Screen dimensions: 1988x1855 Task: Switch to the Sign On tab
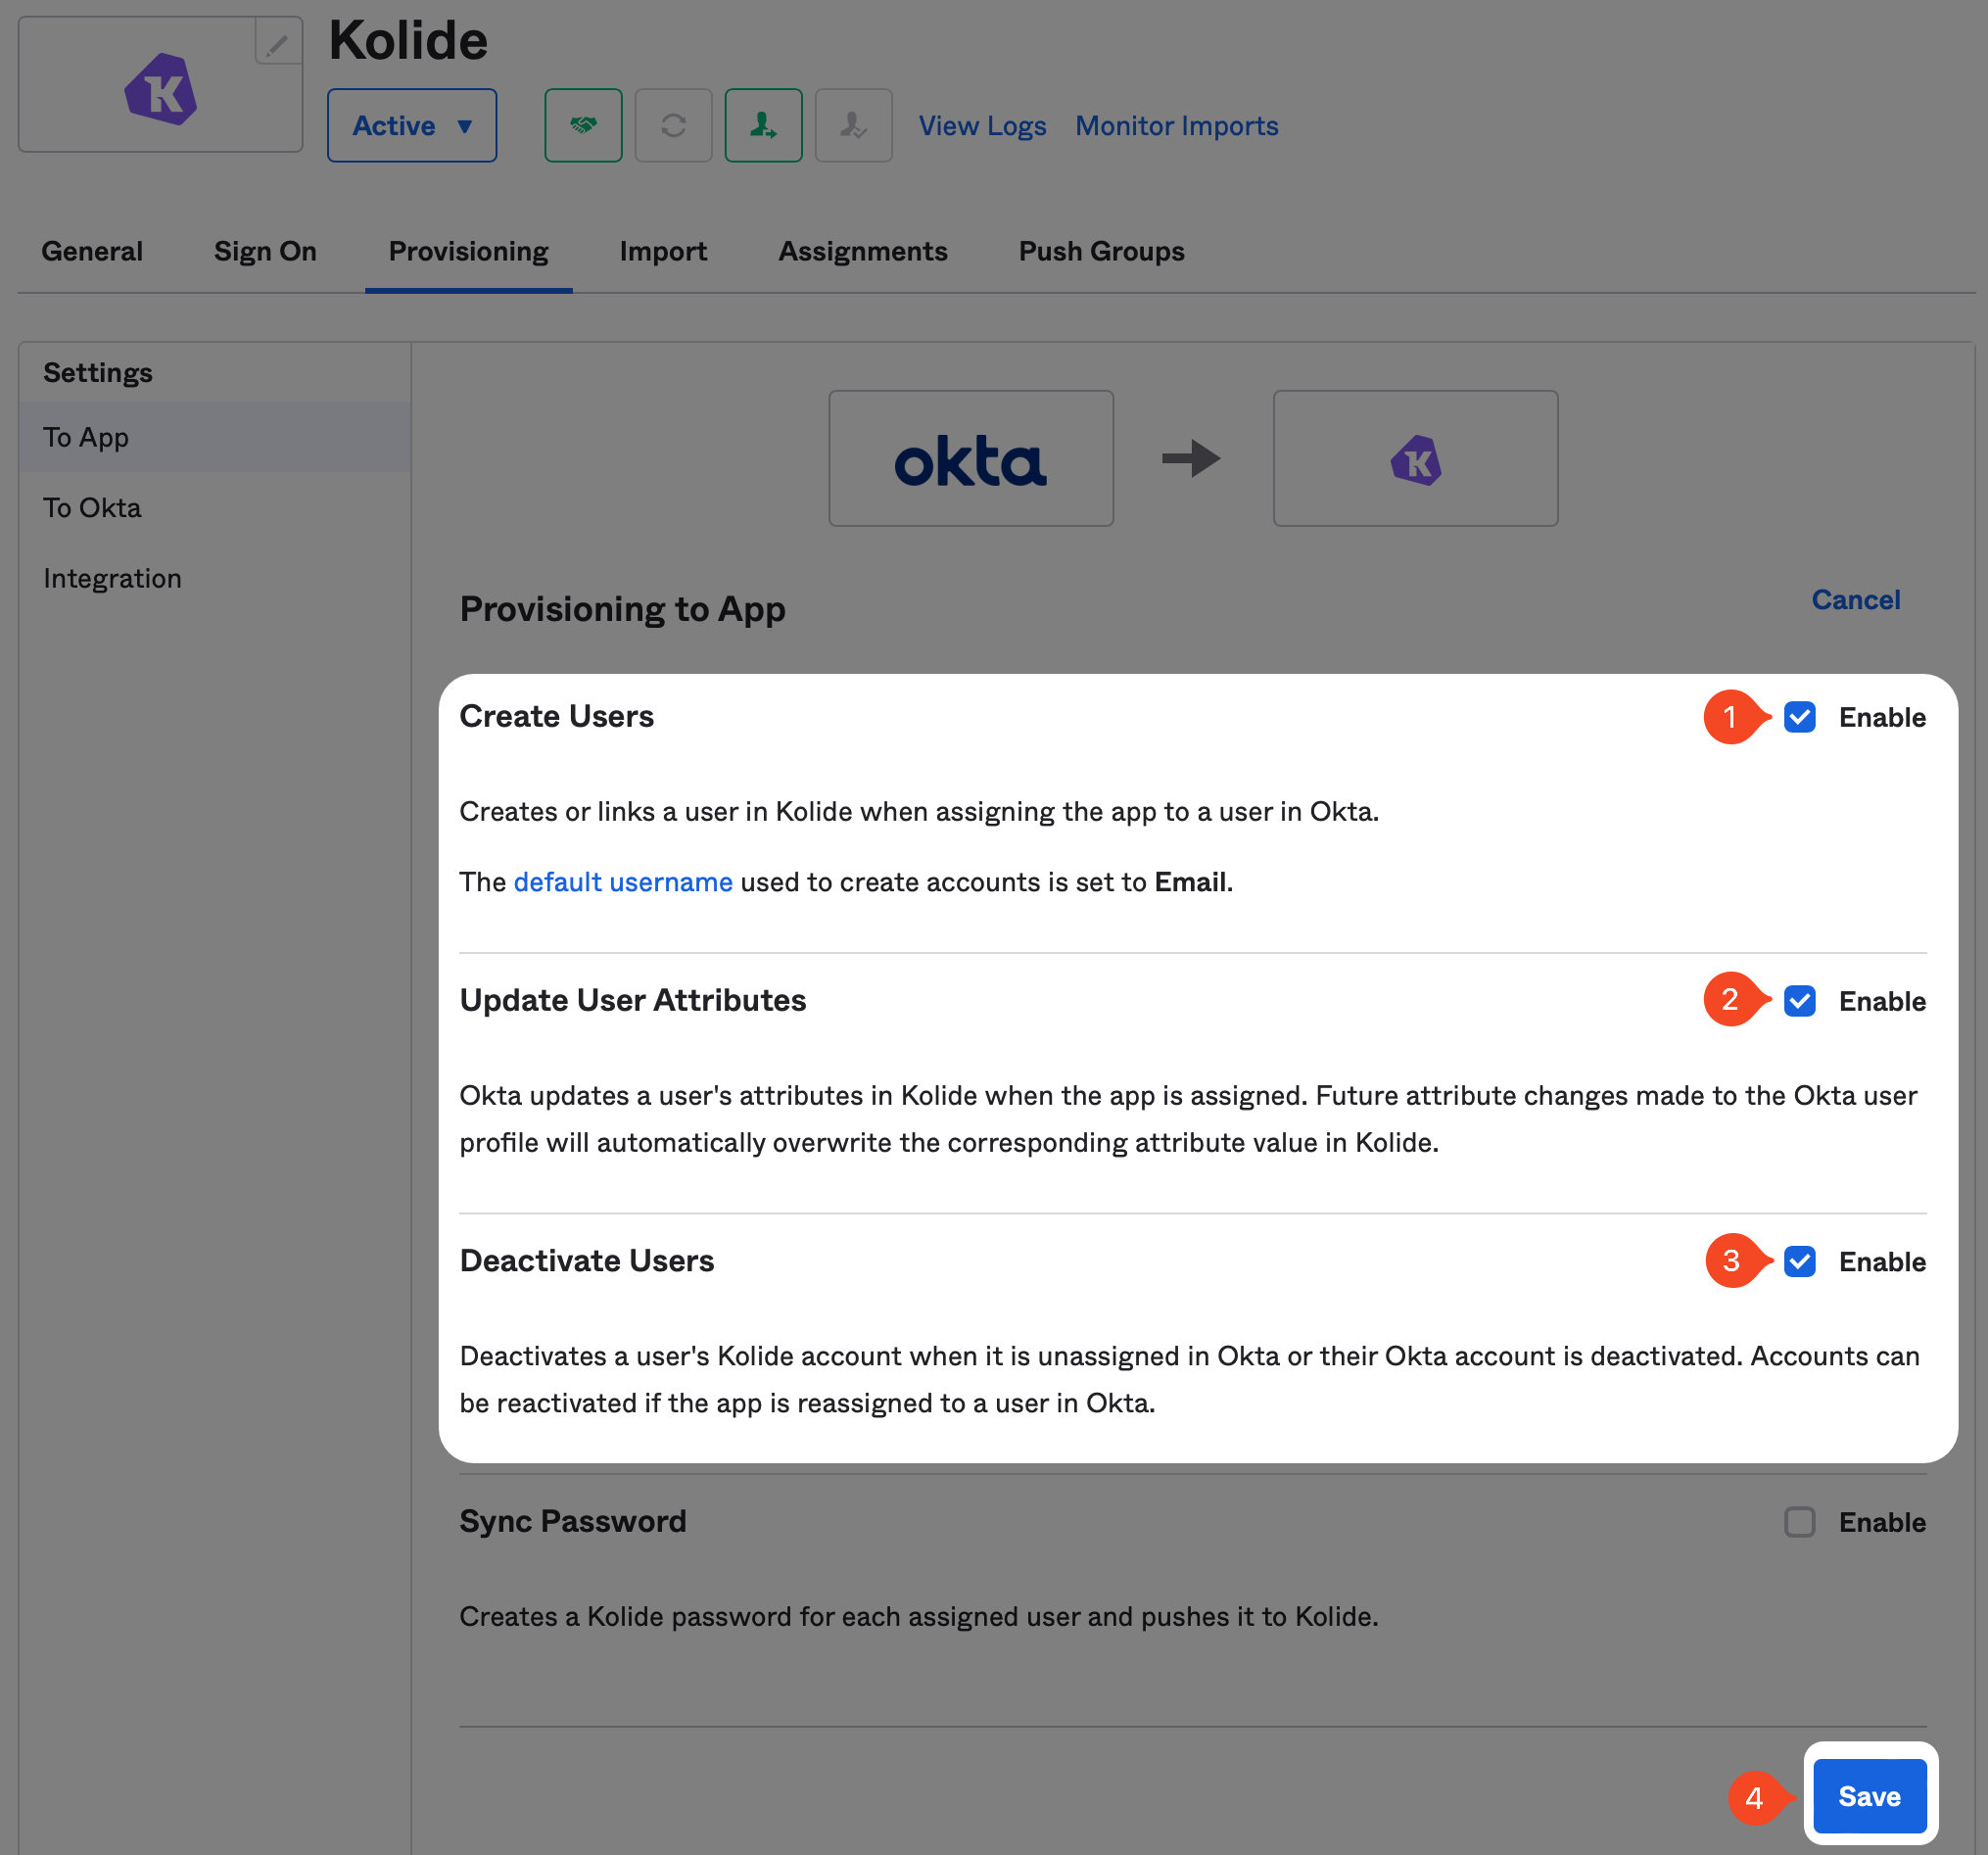point(265,251)
